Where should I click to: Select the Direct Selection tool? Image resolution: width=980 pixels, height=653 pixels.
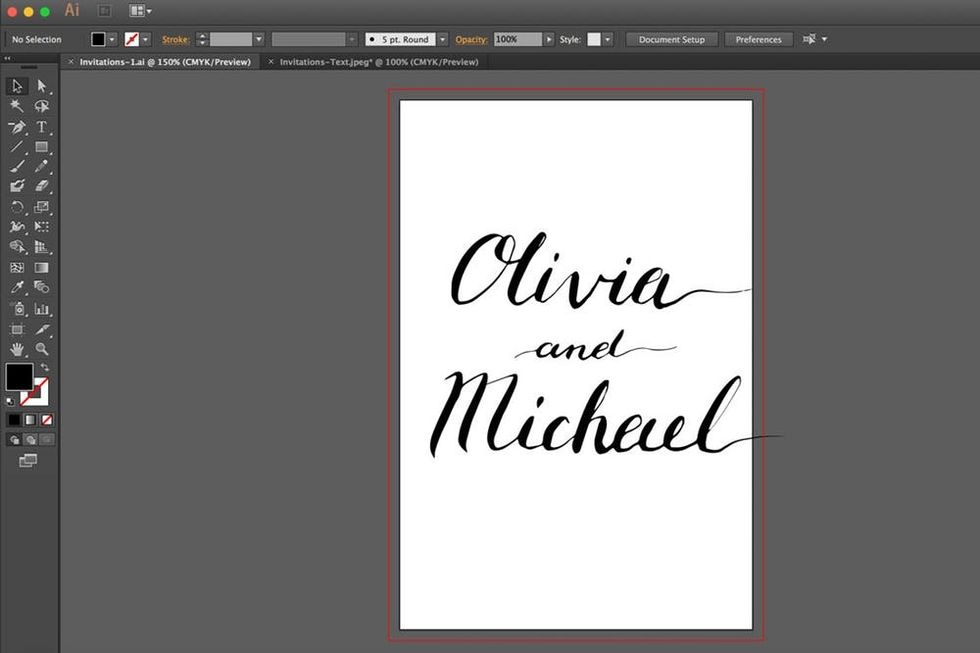tap(42, 86)
